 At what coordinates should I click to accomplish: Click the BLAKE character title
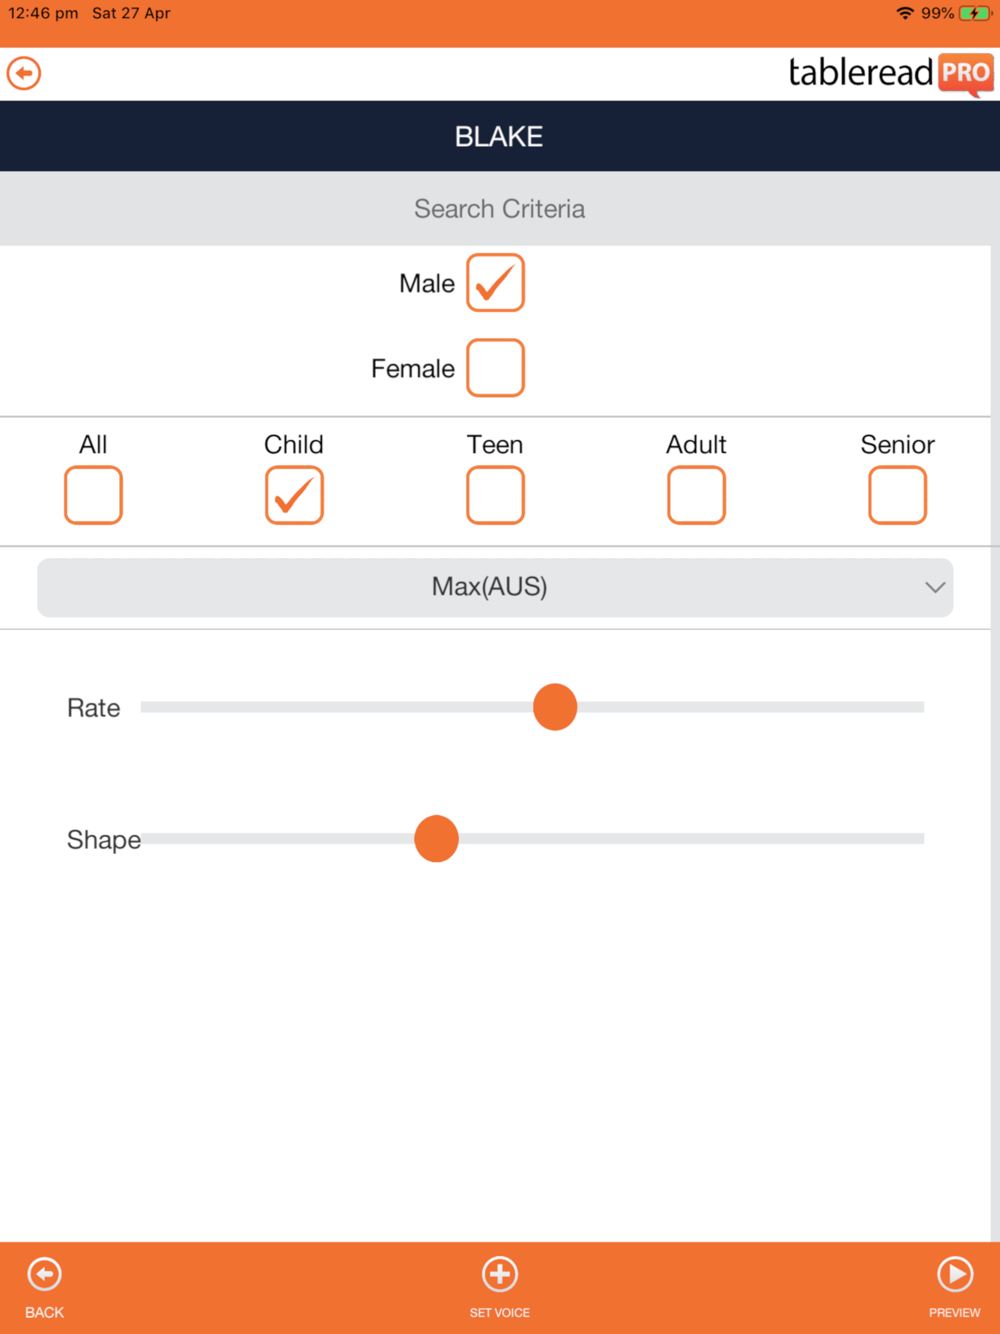point(499,136)
